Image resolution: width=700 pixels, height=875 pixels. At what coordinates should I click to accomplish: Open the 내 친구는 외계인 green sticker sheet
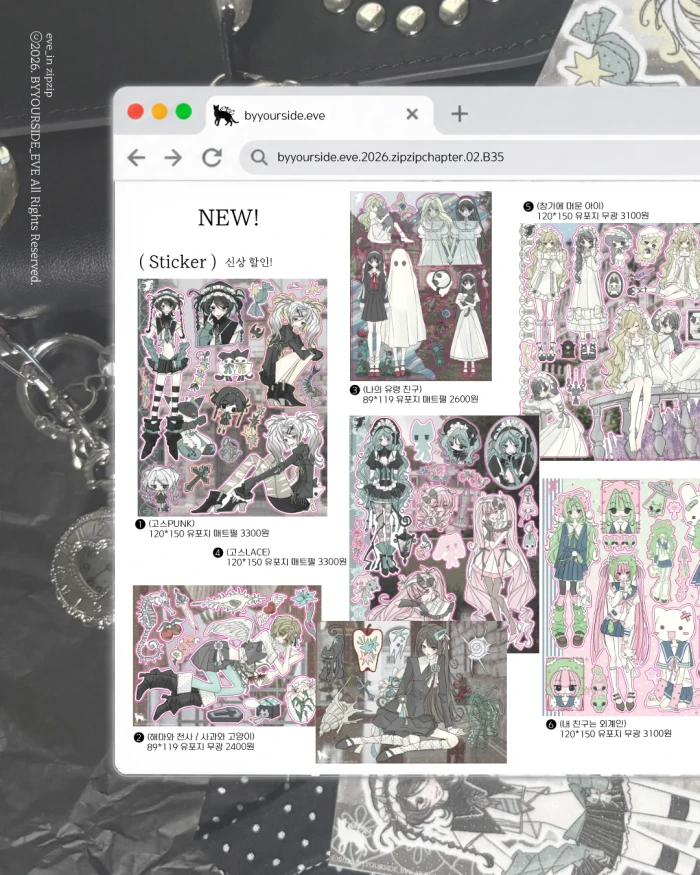point(621,597)
